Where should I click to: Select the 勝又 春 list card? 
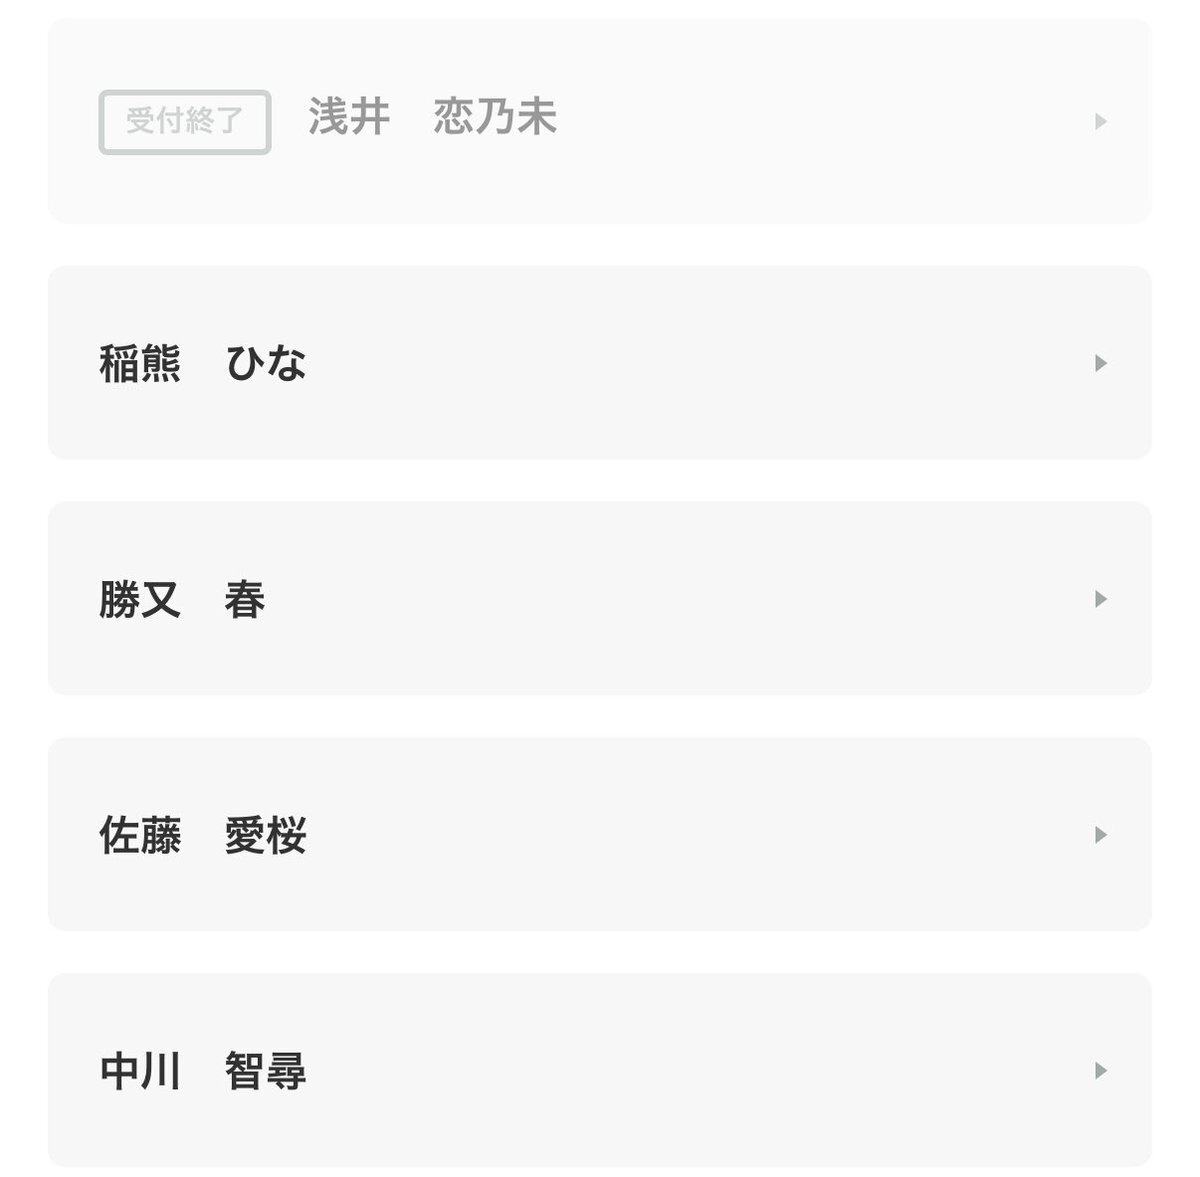600,598
